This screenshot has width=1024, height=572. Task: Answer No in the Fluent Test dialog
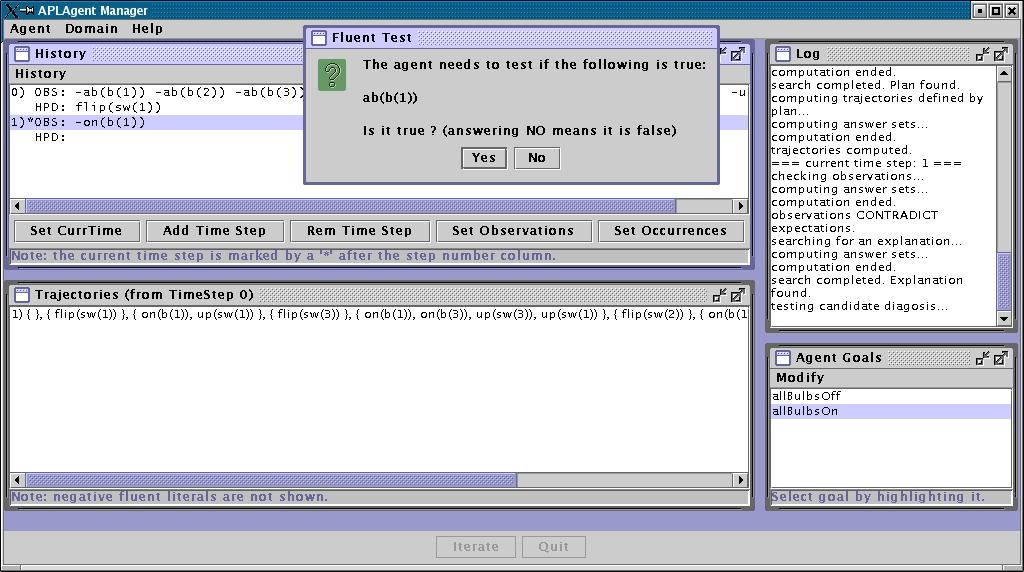point(536,158)
